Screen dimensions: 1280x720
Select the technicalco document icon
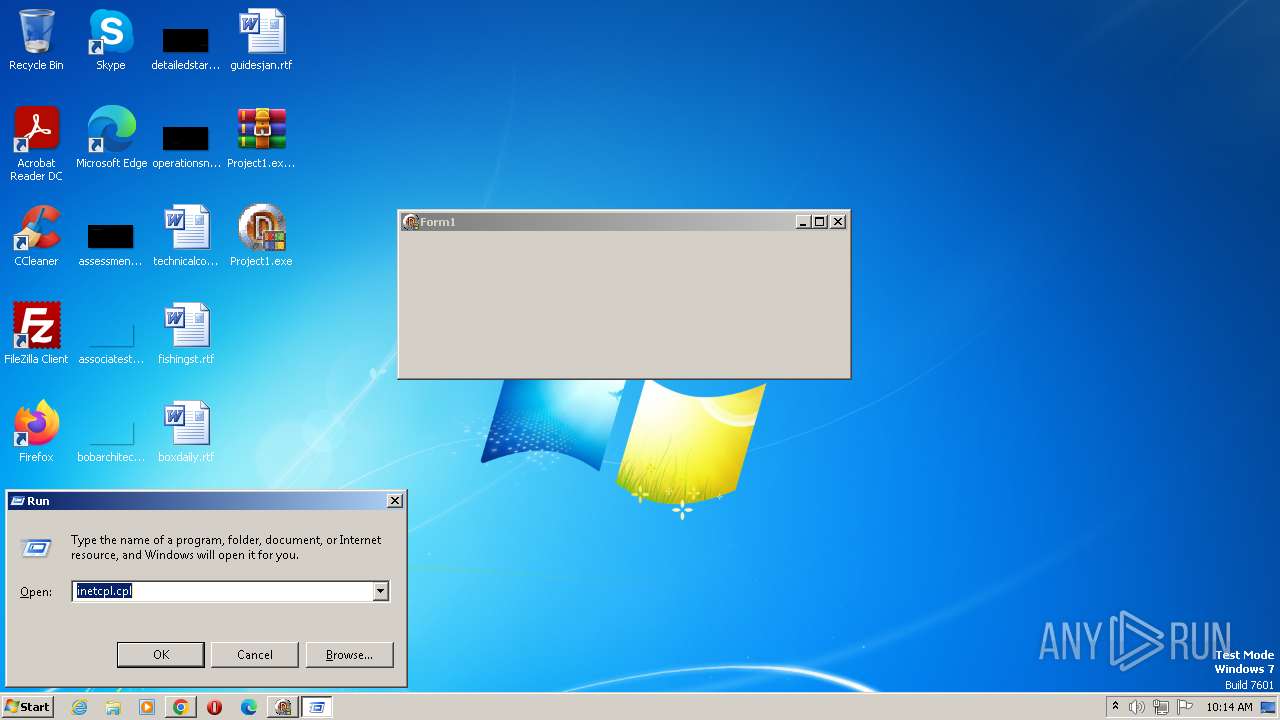coord(185,236)
